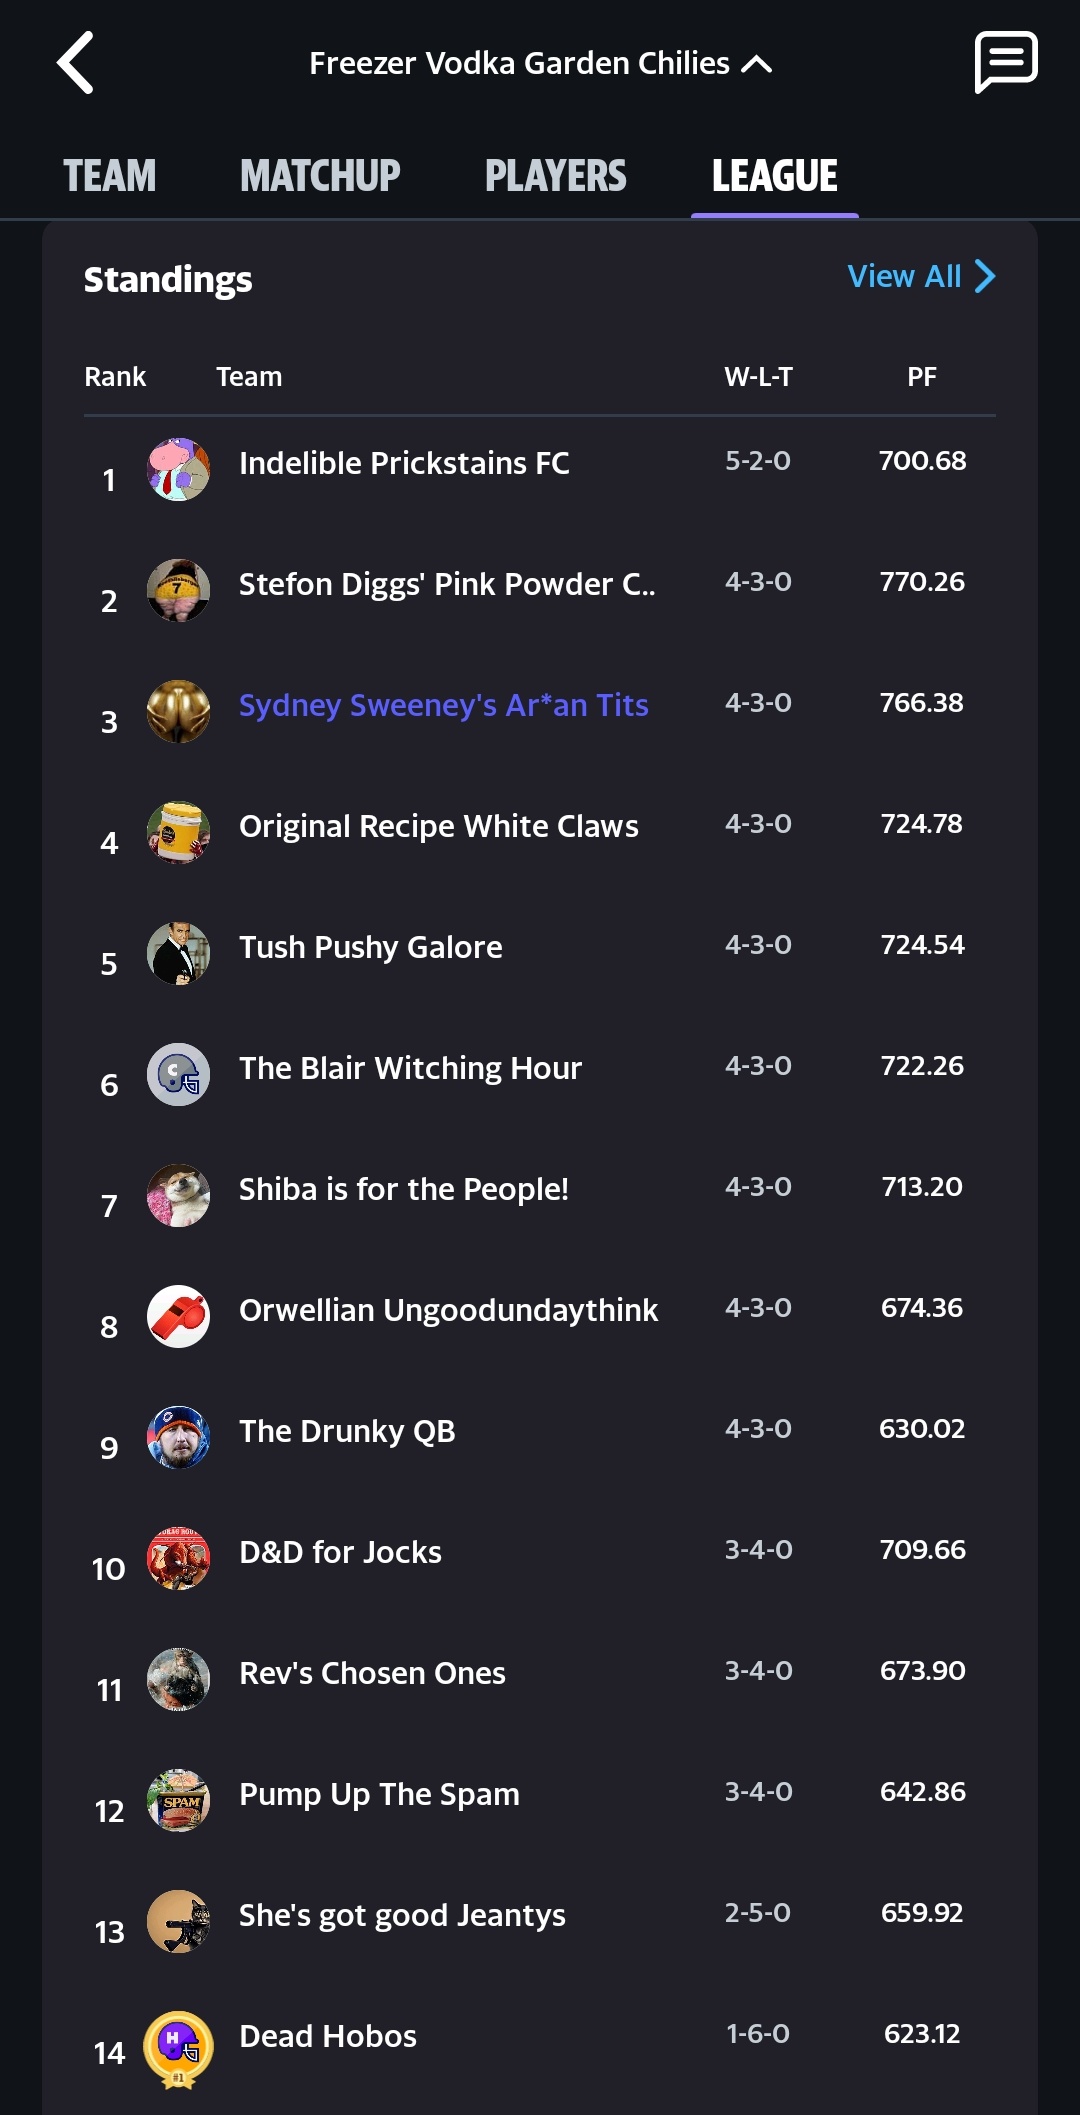Viewport: 1080px width, 2115px height.
Task: Open D&D for Jocks team row
Action: 340,1552
